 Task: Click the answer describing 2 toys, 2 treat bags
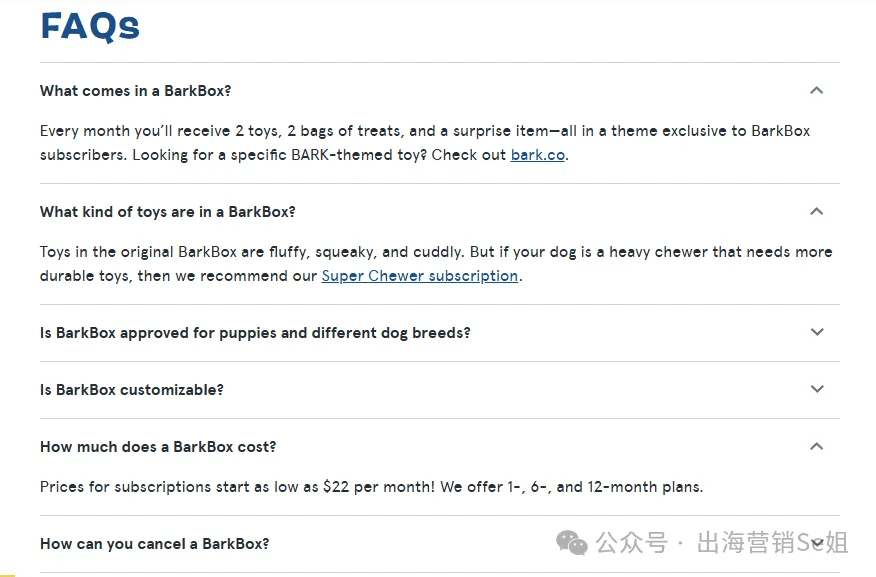point(424,143)
